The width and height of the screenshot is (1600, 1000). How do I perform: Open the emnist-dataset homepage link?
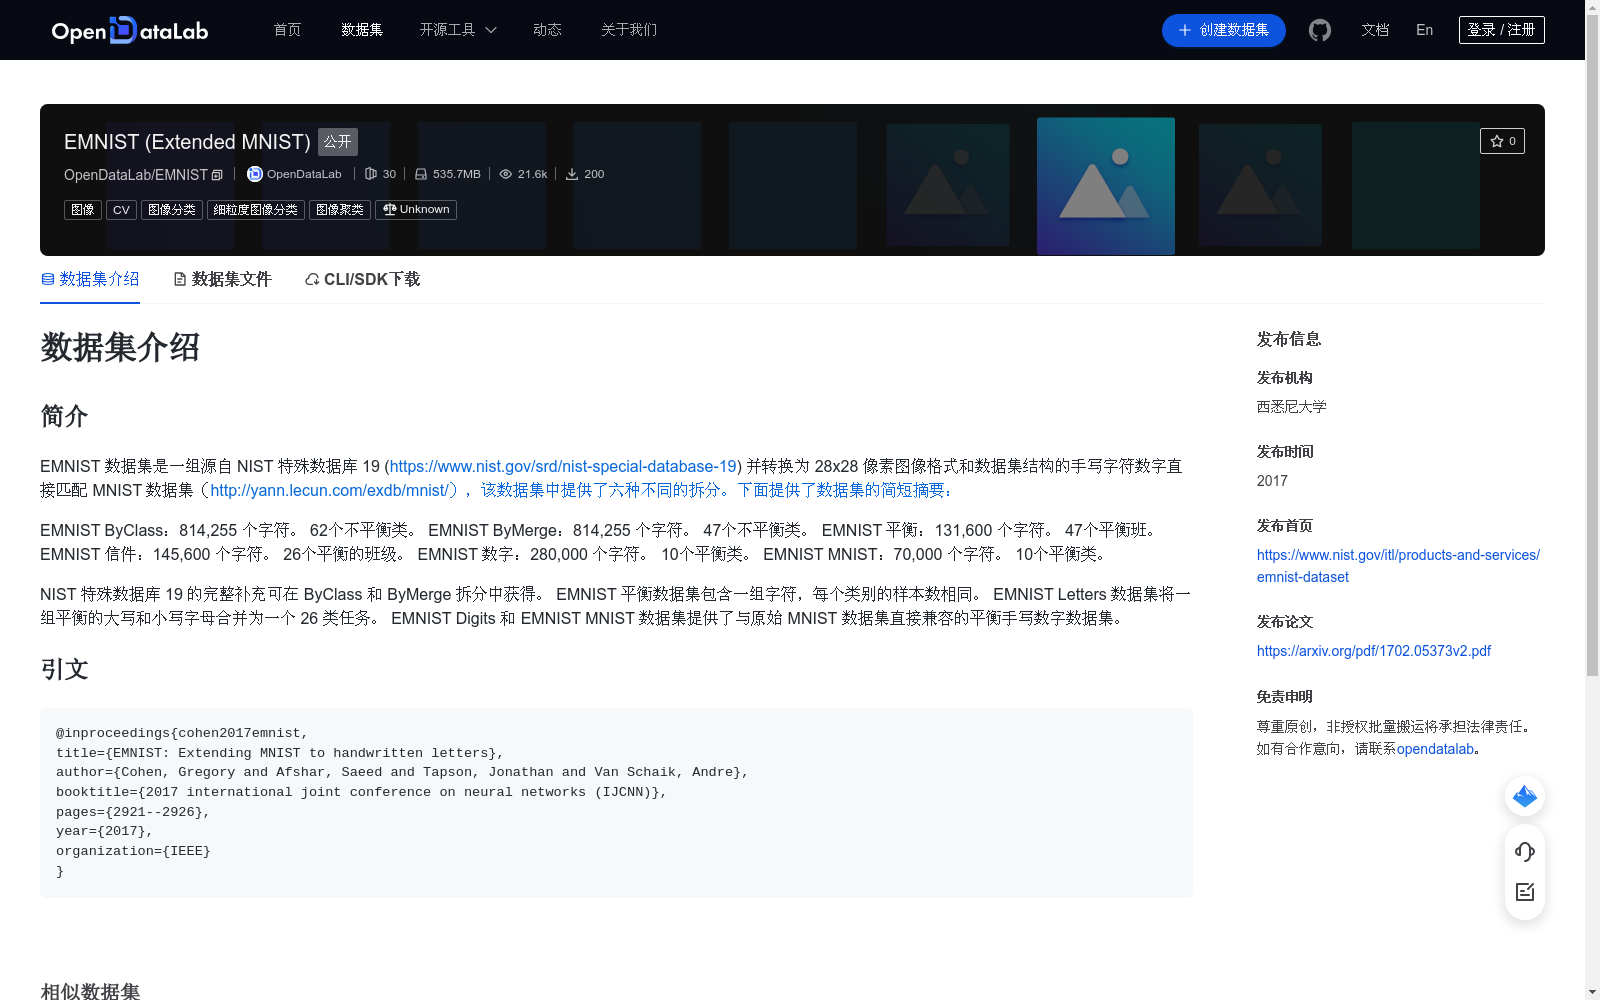1398,566
